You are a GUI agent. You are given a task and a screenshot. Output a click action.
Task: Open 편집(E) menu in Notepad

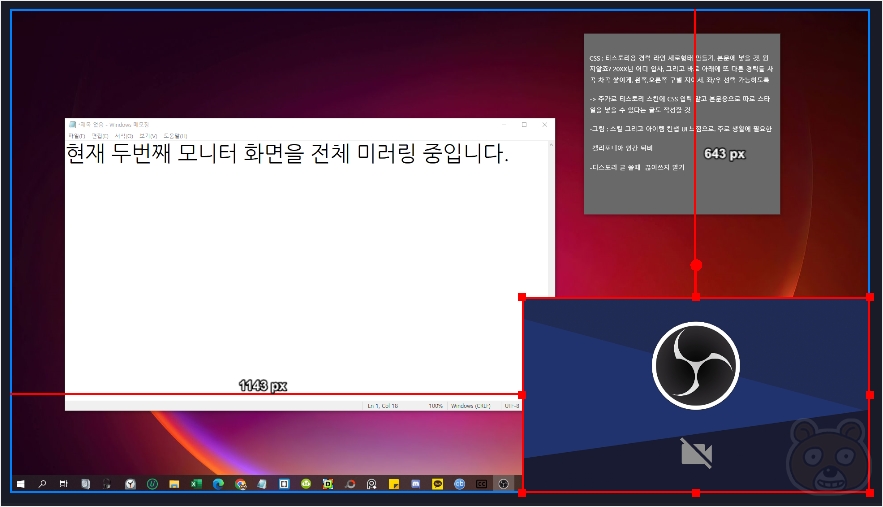pos(100,136)
